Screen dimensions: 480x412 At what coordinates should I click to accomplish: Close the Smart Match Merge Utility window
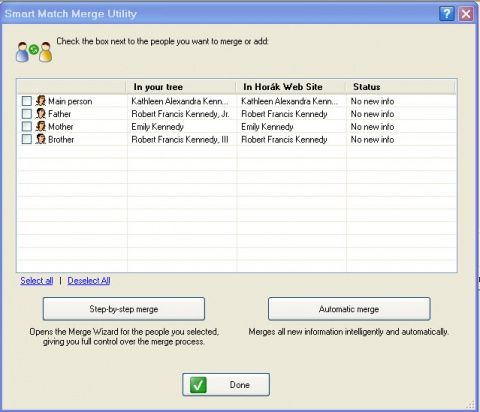(x=466, y=14)
